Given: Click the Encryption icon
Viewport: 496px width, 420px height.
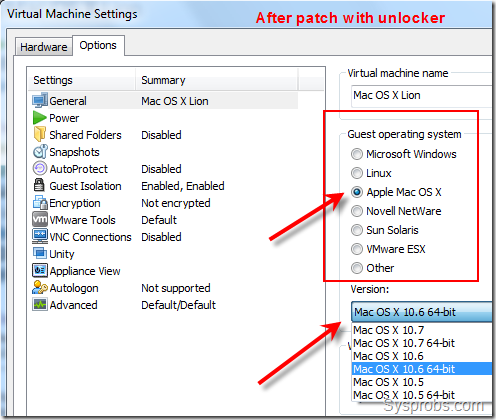Looking at the screenshot, I should click(x=40, y=202).
